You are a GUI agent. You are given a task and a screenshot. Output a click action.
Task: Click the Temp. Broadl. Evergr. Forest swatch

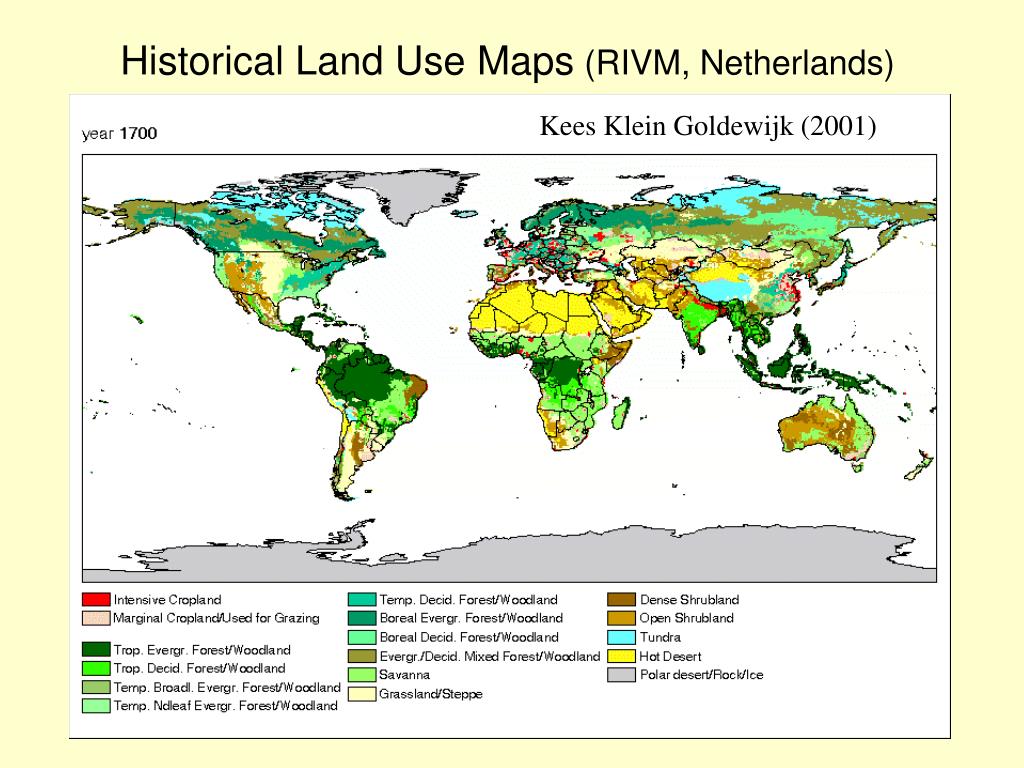[96, 687]
